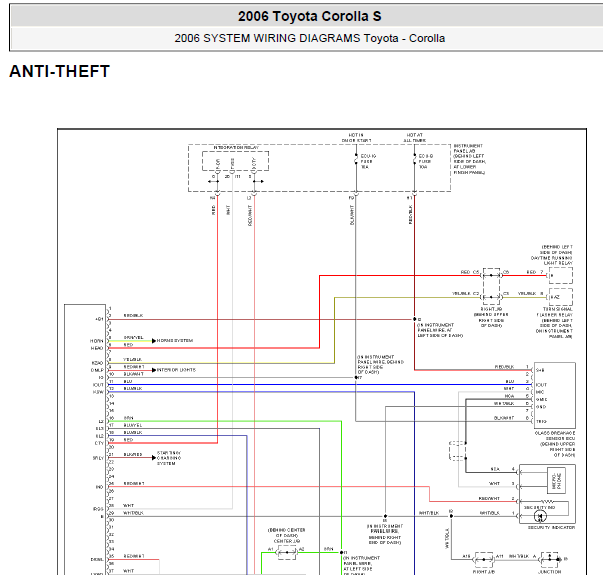Click the SRLY pin label on left connector
603x575 pixels.
click(x=98, y=458)
